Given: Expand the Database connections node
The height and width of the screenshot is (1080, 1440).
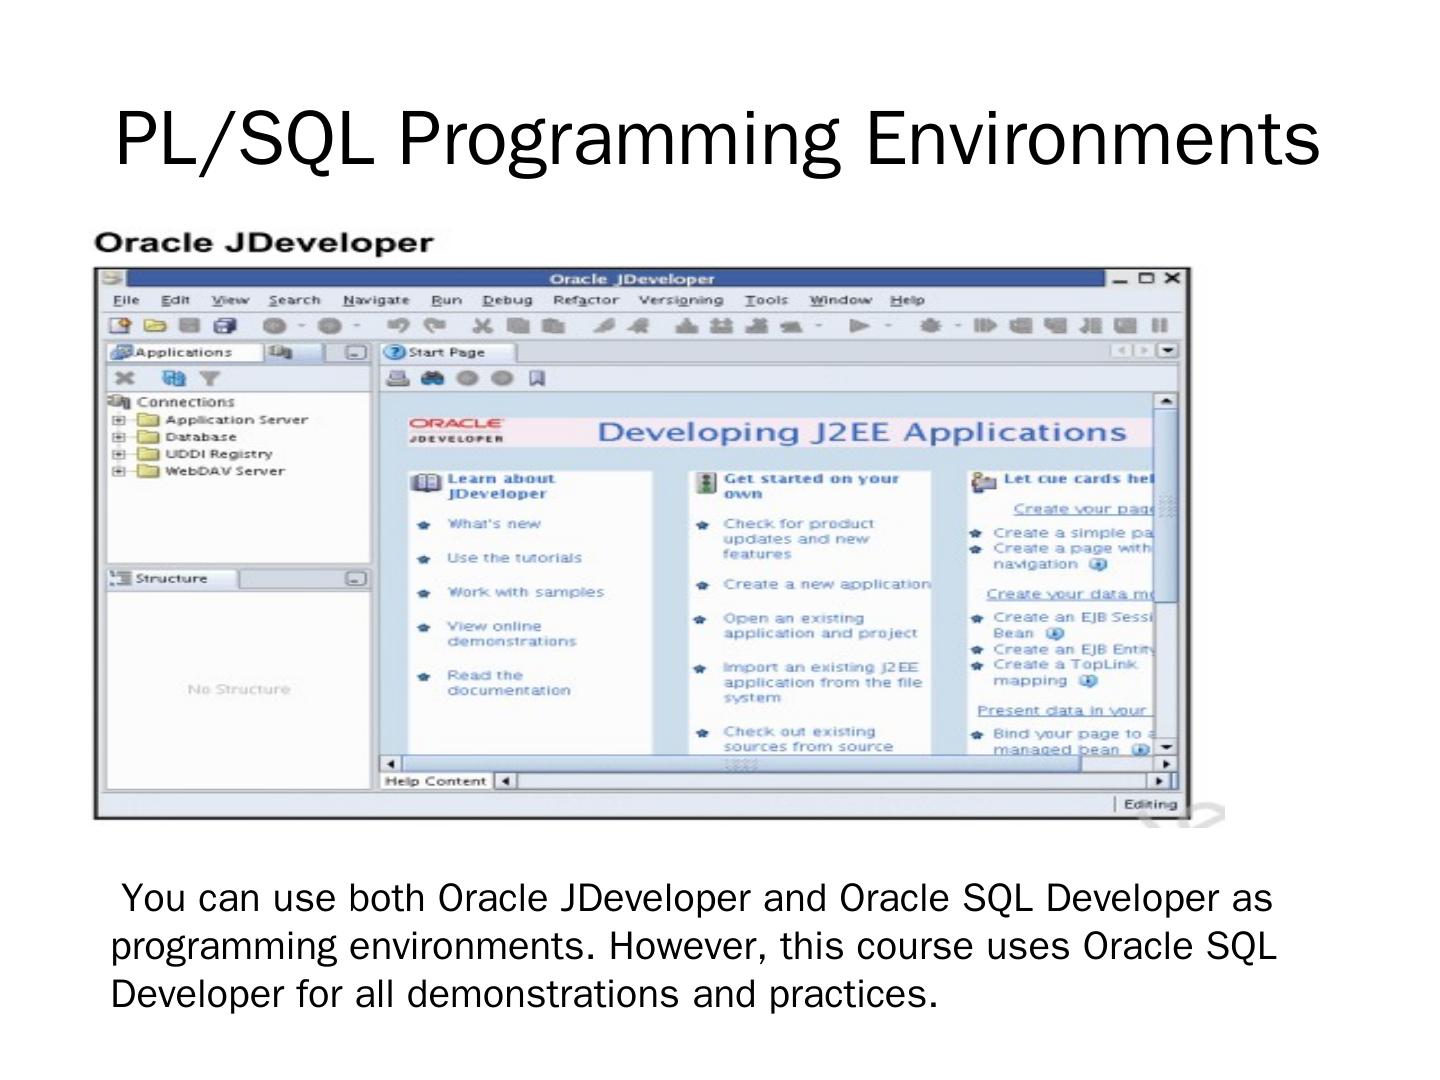Looking at the screenshot, I should 119,437.
